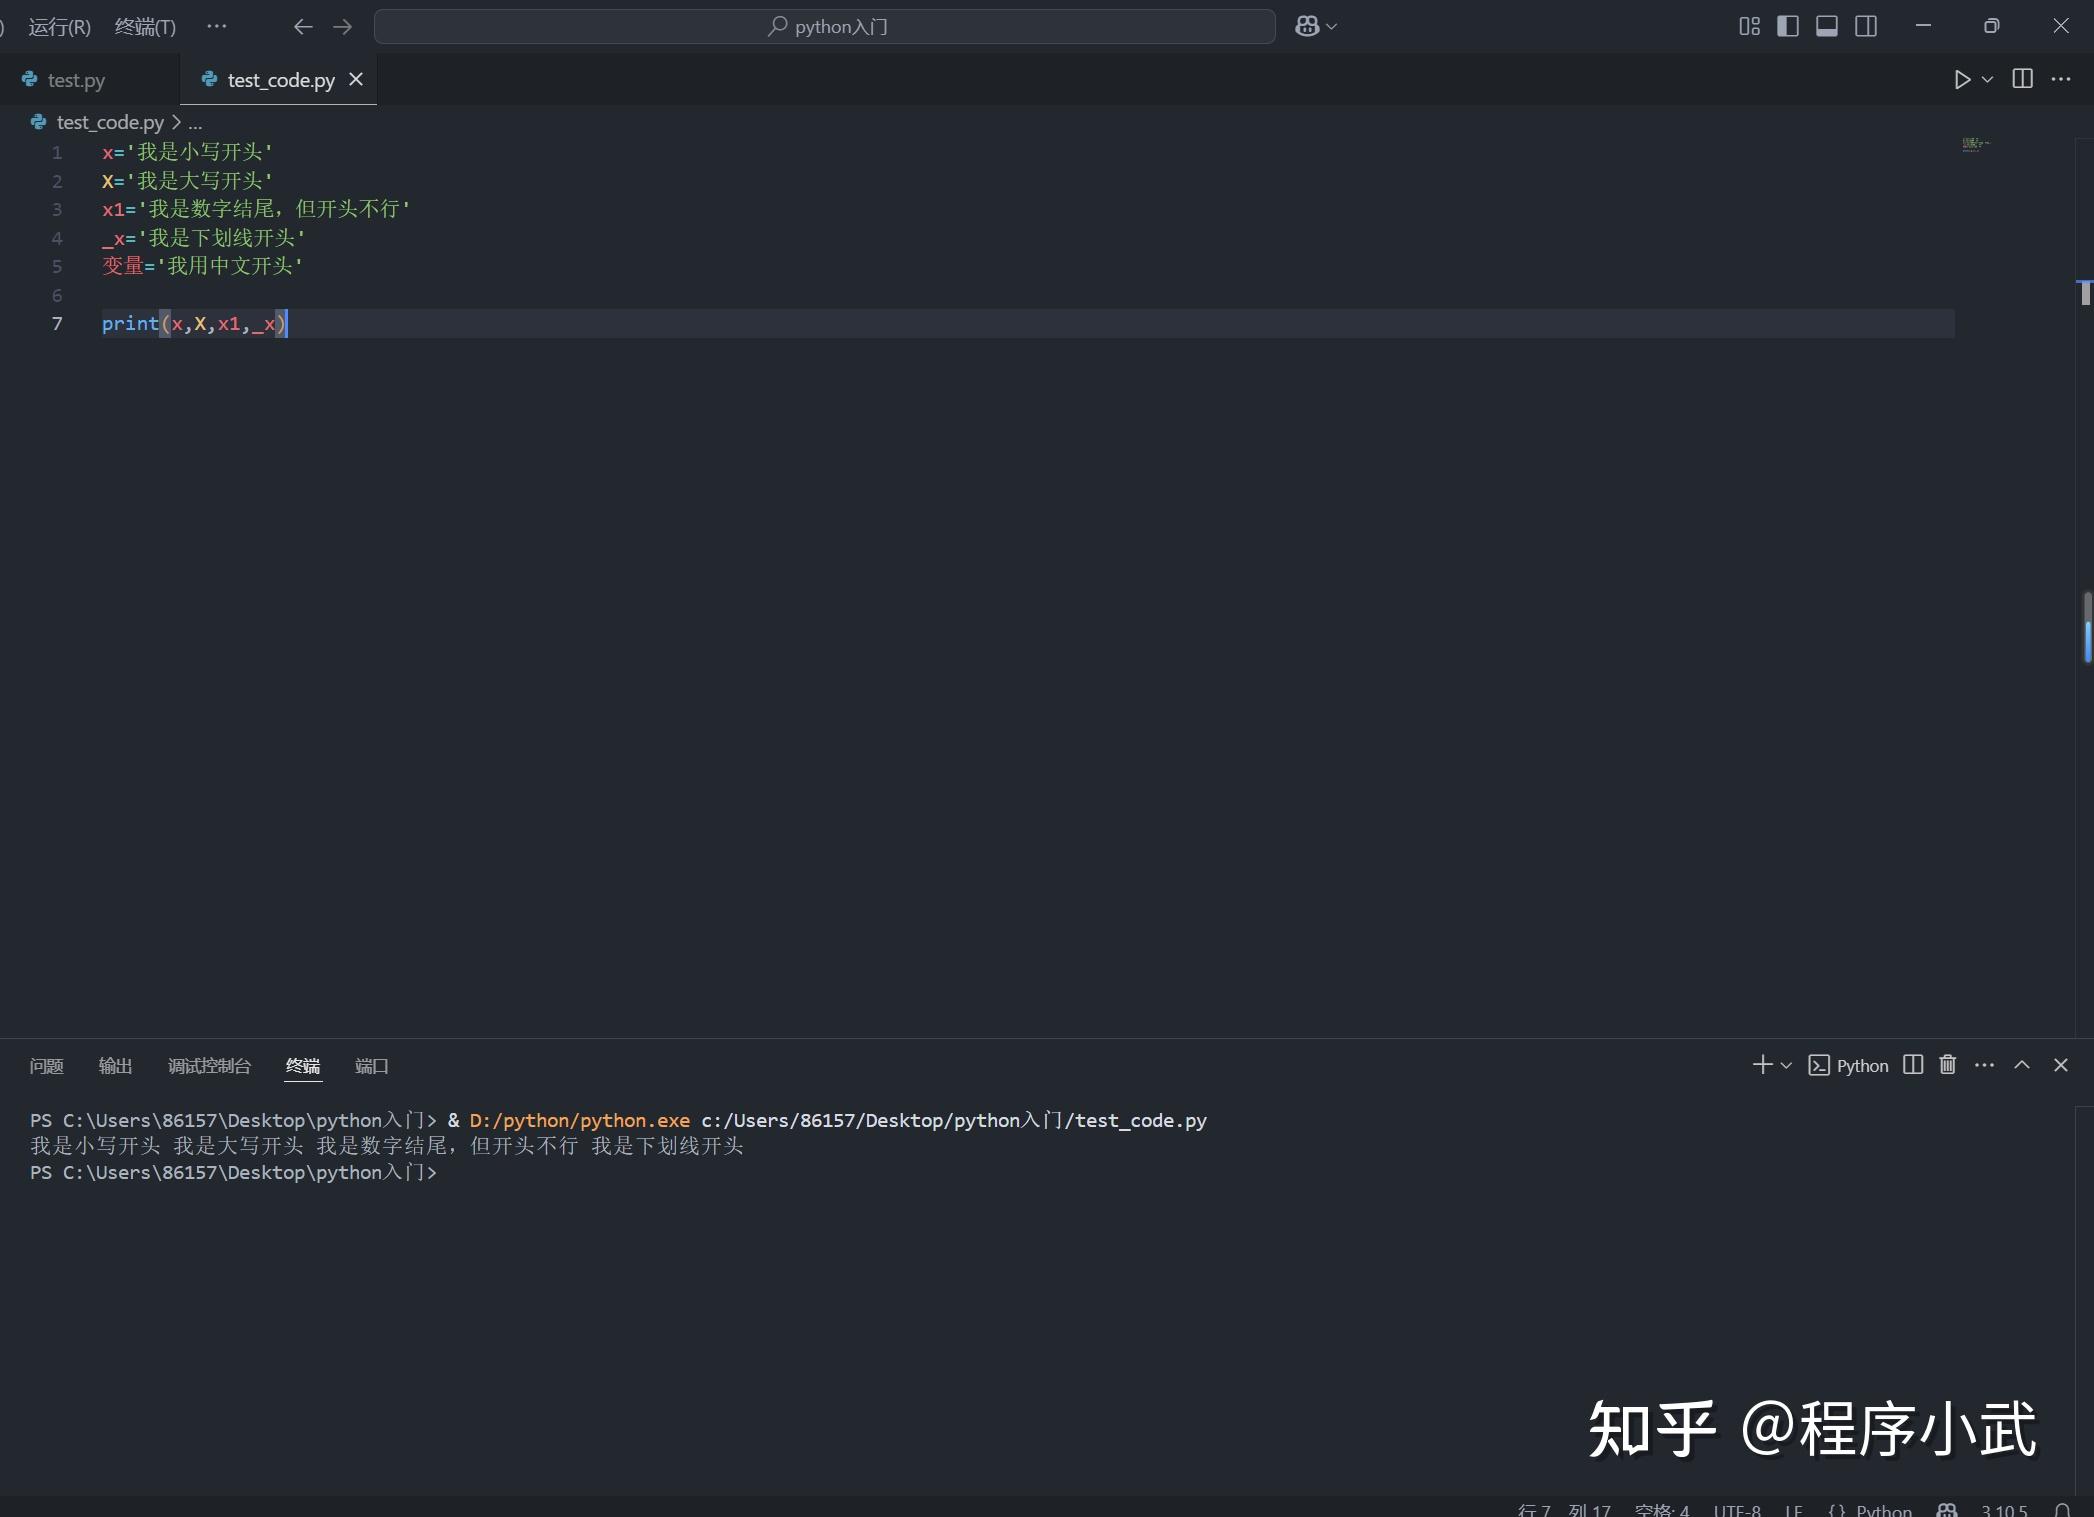Run Python file with play icon
Viewport: 2094px width, 1517px height.
1962,80
